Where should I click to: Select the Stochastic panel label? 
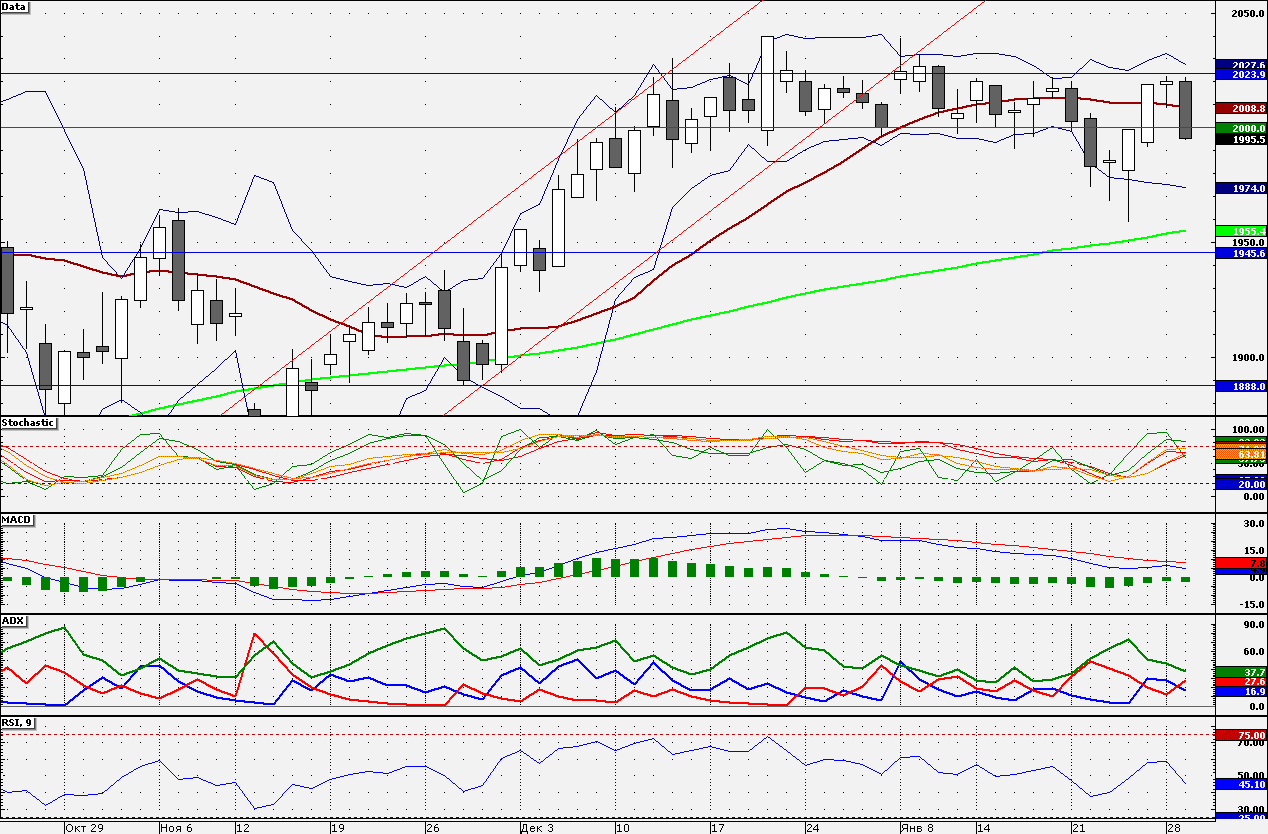click(x=29, y=423)
